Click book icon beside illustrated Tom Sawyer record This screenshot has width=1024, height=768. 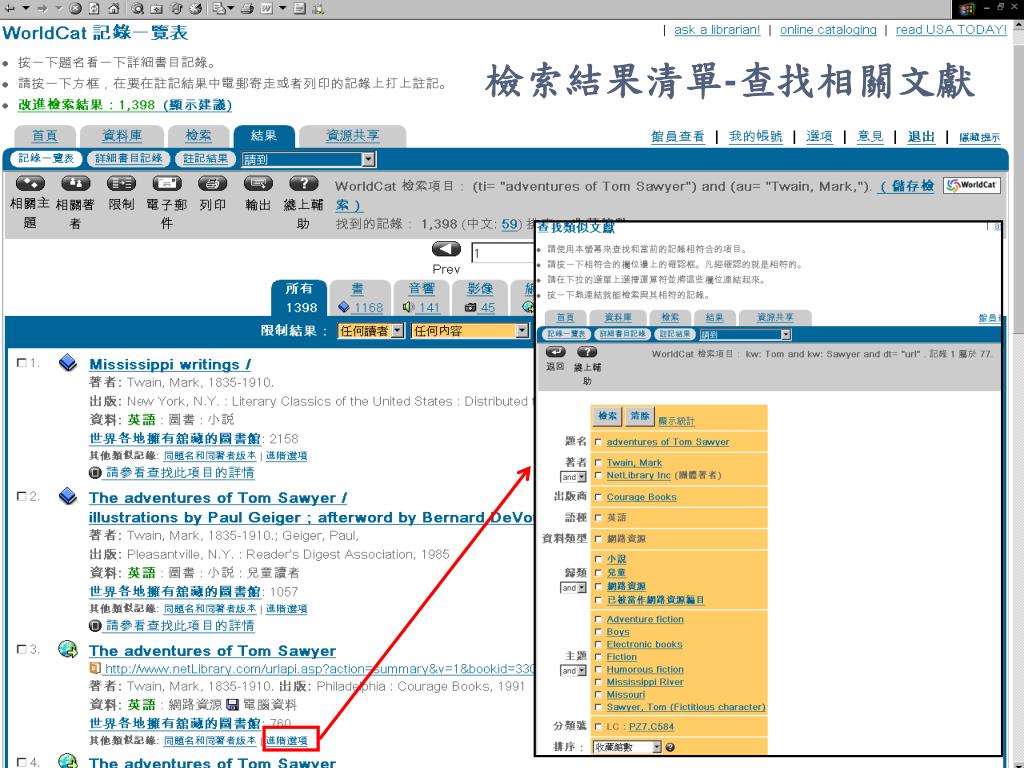pyautogui.click(x=67, y=496)
